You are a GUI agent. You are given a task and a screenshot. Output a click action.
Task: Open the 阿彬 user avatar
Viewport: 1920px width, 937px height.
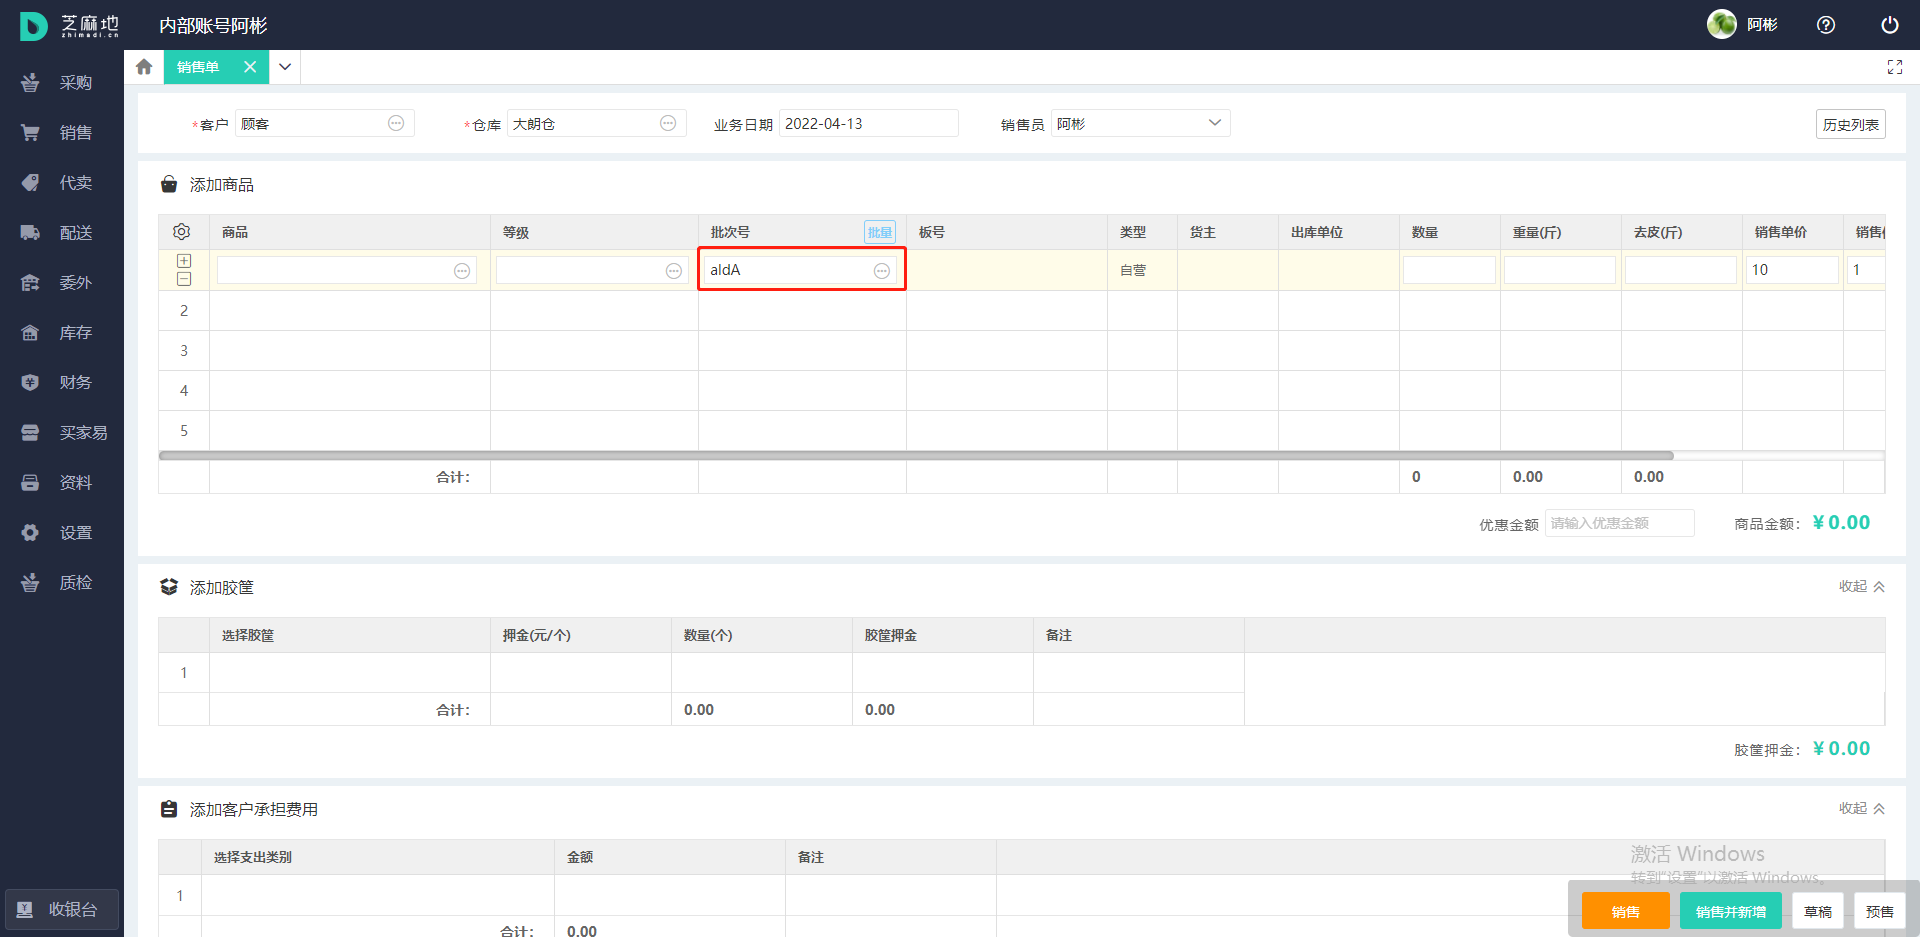click(1722, 24)
